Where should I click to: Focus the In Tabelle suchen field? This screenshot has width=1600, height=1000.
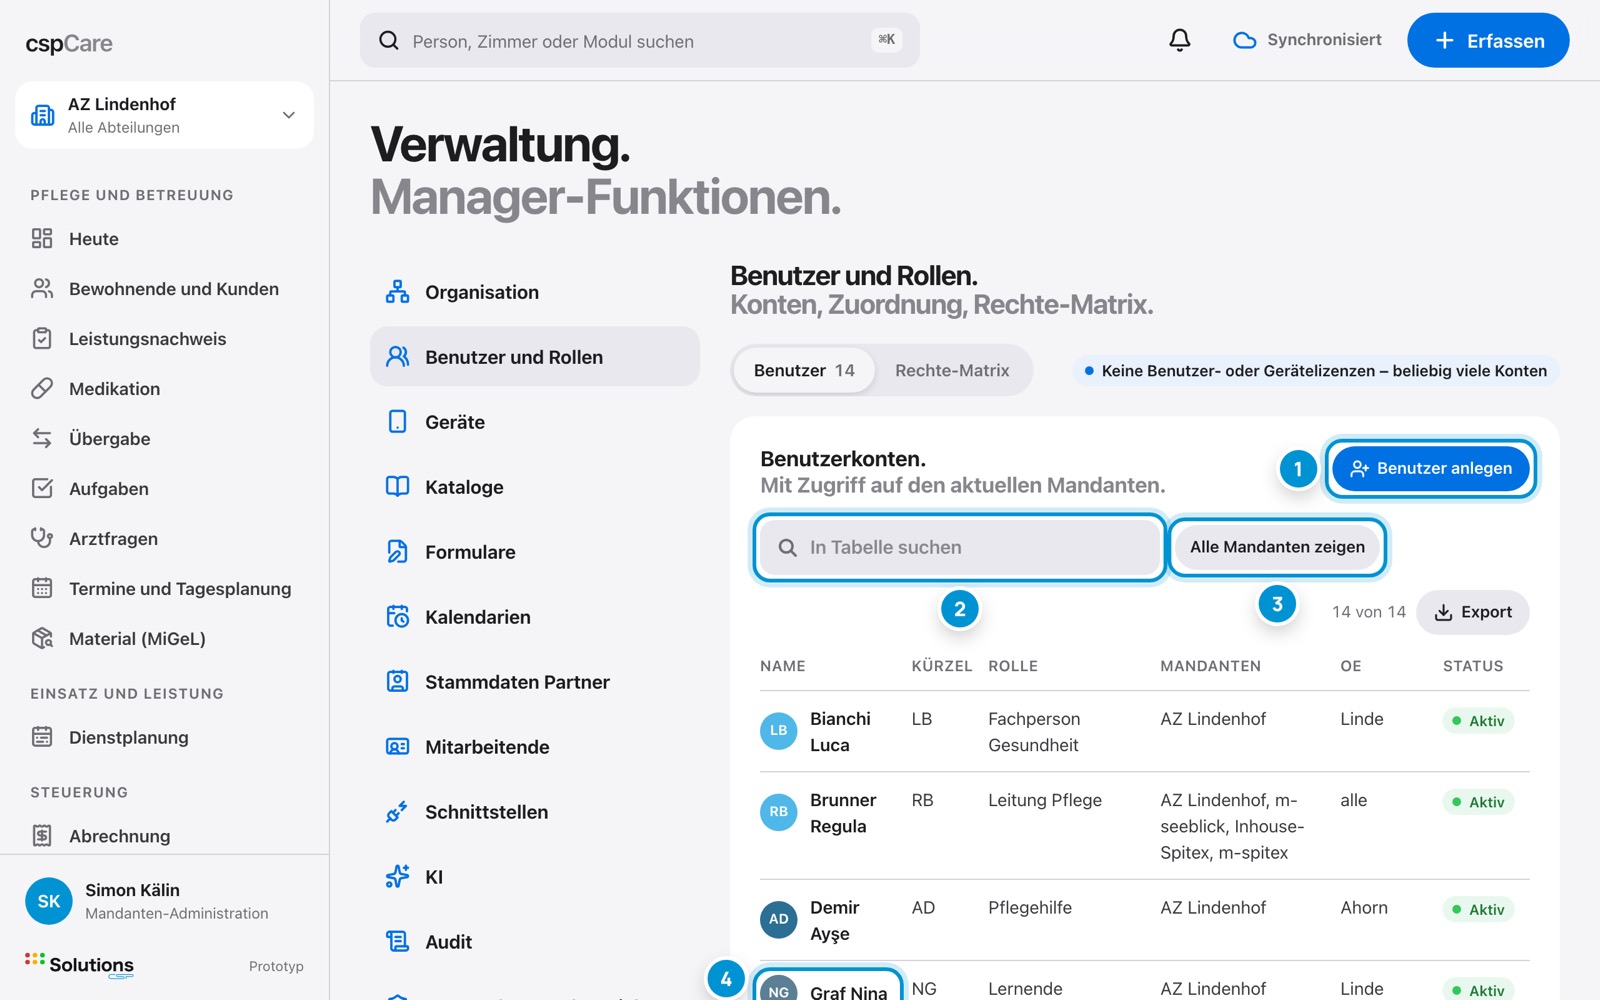click(959, 547)
